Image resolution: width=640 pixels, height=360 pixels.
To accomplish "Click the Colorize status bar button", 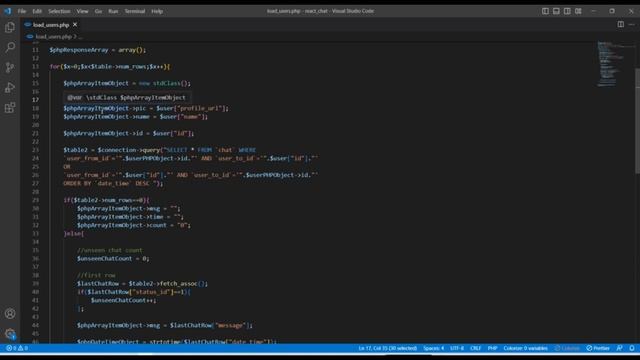I will coord(567,348).
